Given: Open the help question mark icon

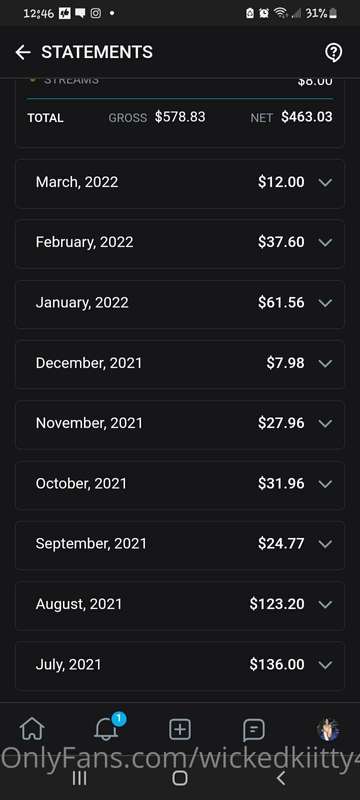Looking at the screenshot, I should point(333,52).
